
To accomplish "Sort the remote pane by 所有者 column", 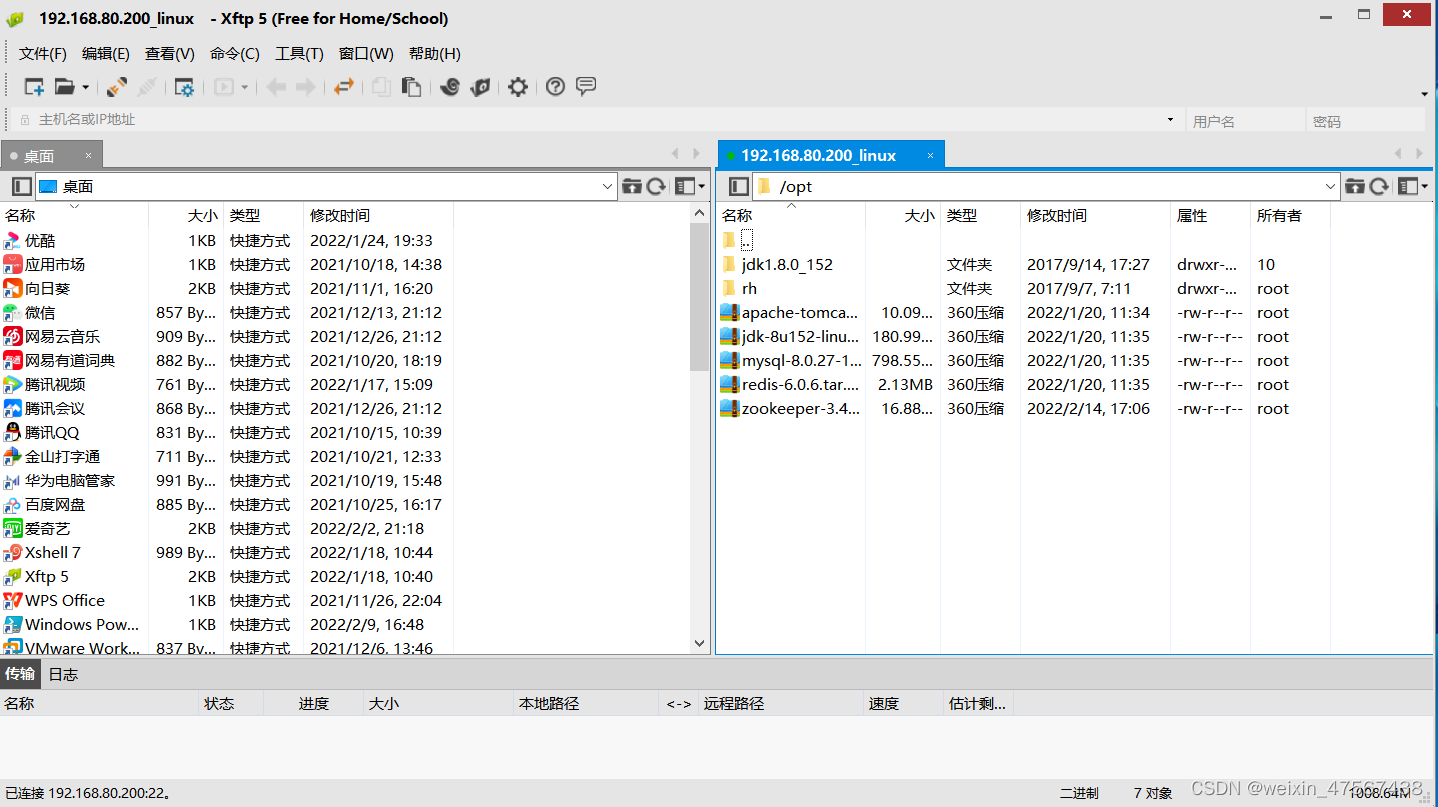I will pos(1290,215).
